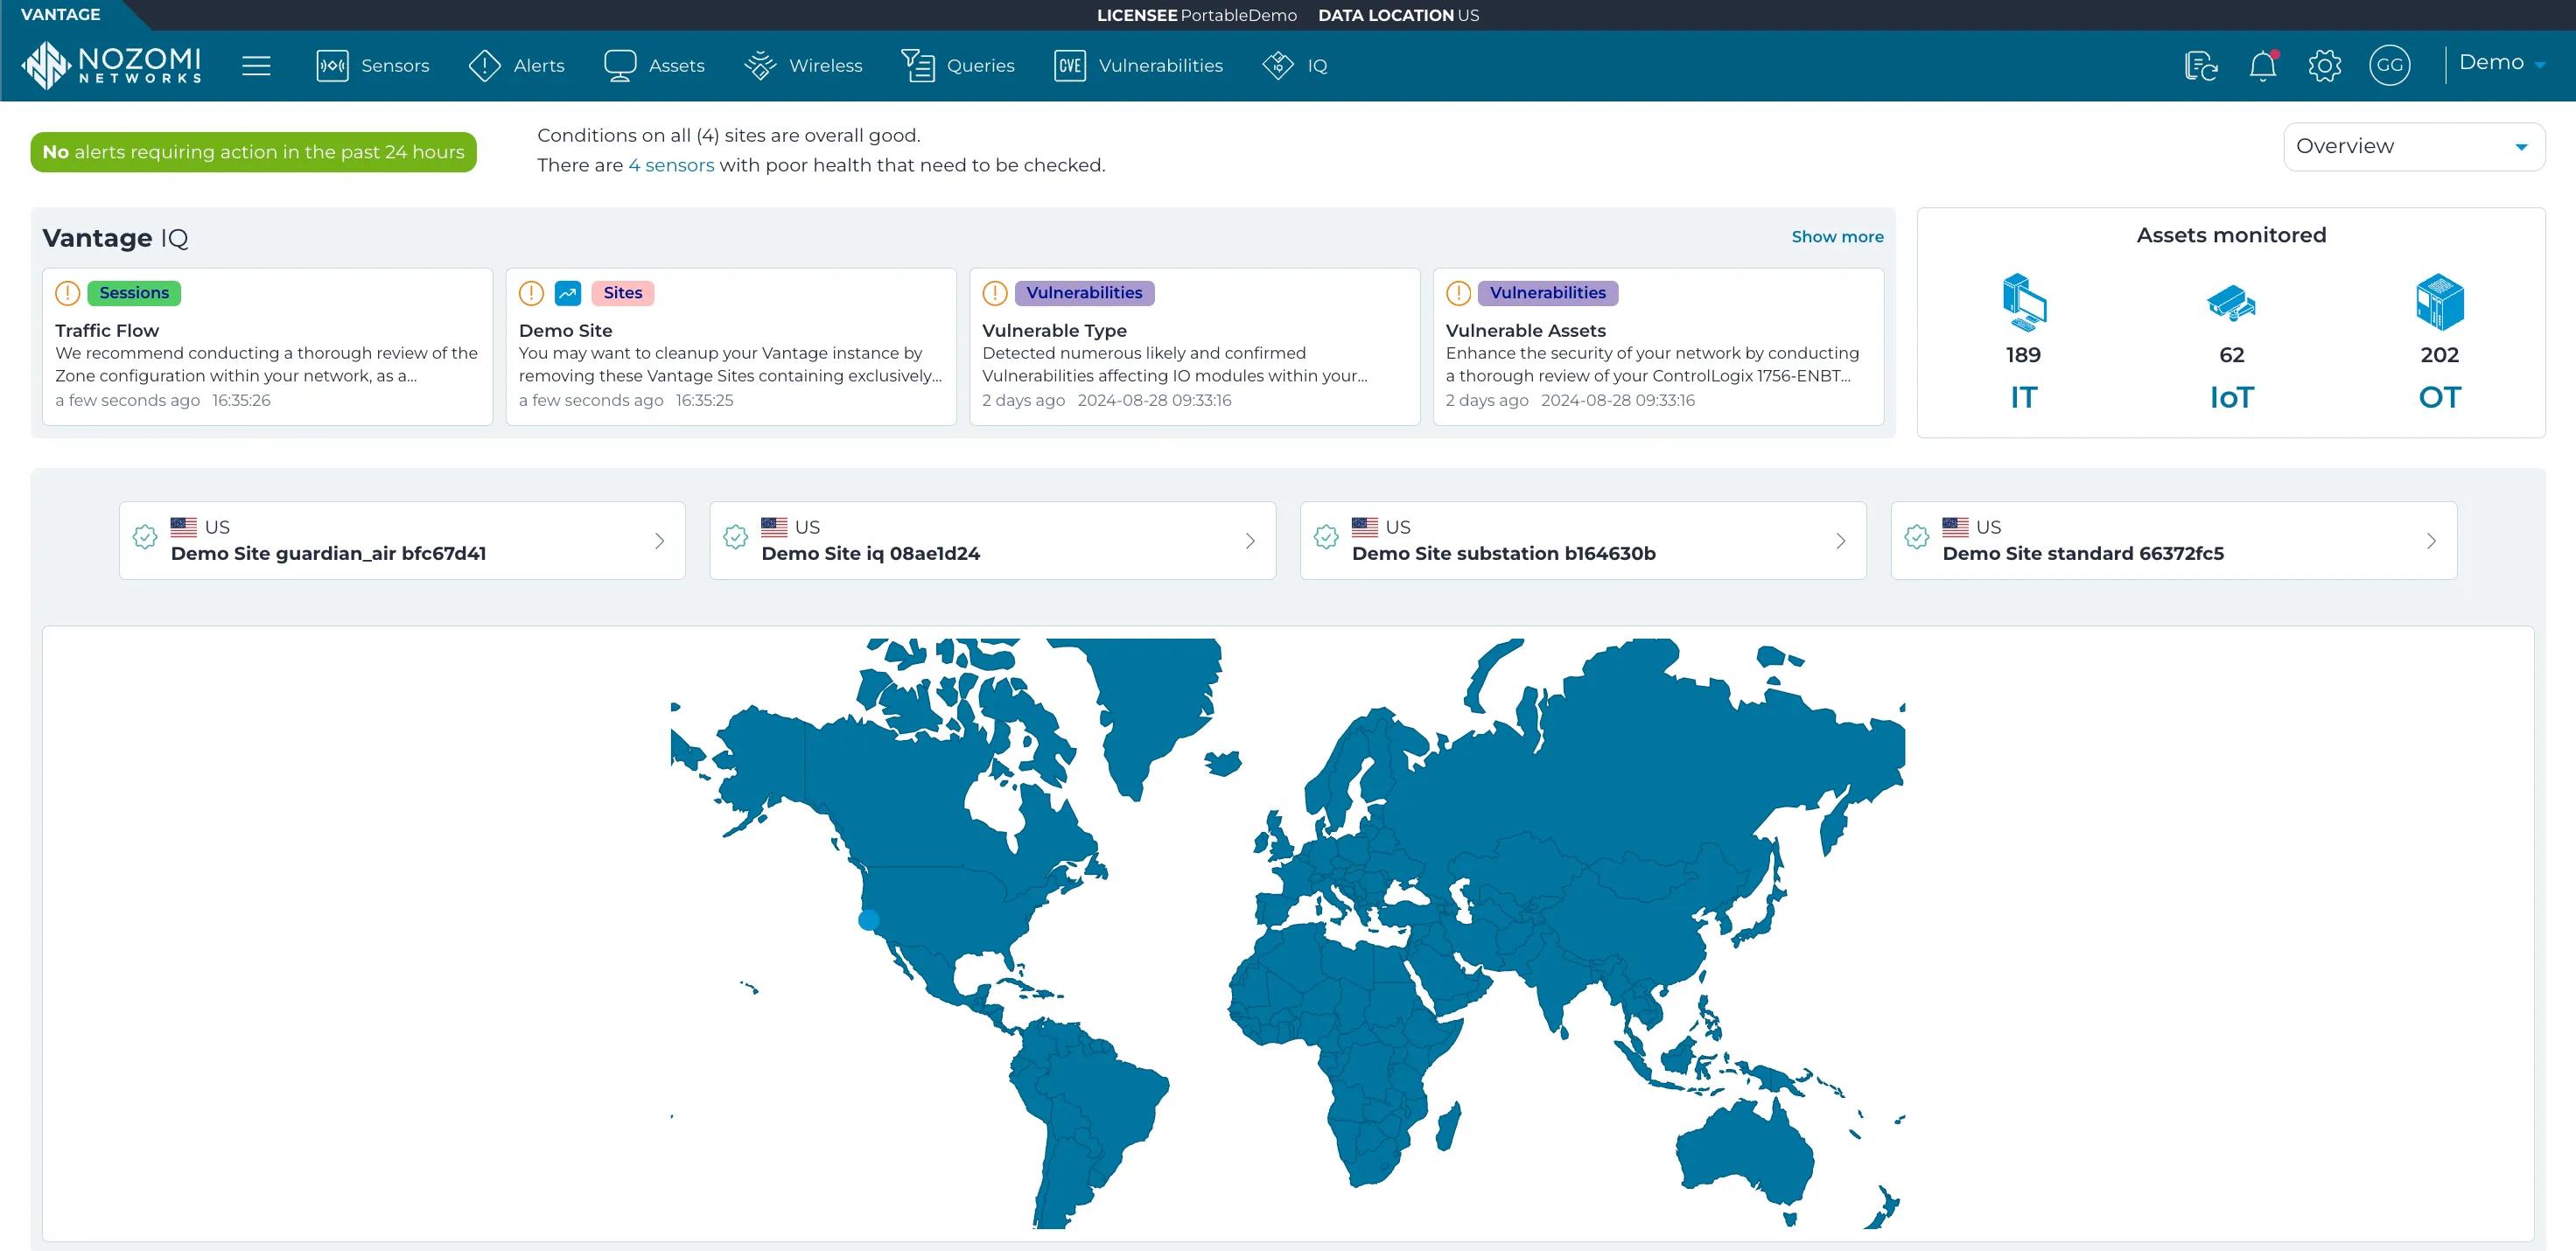Click the 62 IoT asset count
Viewport: 2576px width, 1251px height.
pyautogui.click(x=2231, y=355)
